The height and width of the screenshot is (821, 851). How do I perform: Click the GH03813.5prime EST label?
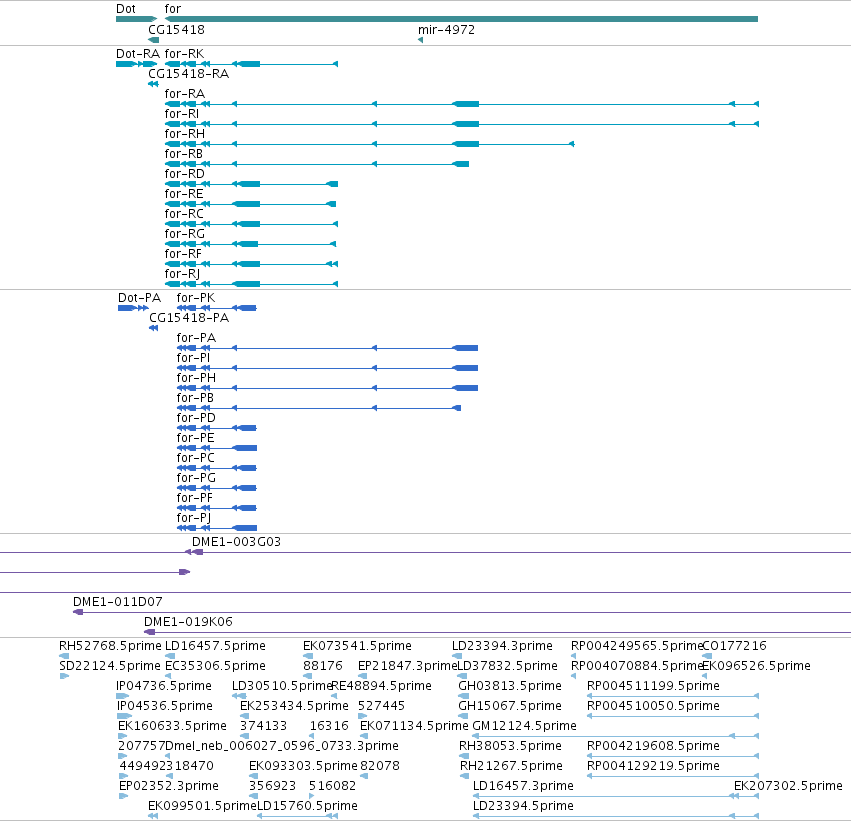coord(510,686)
